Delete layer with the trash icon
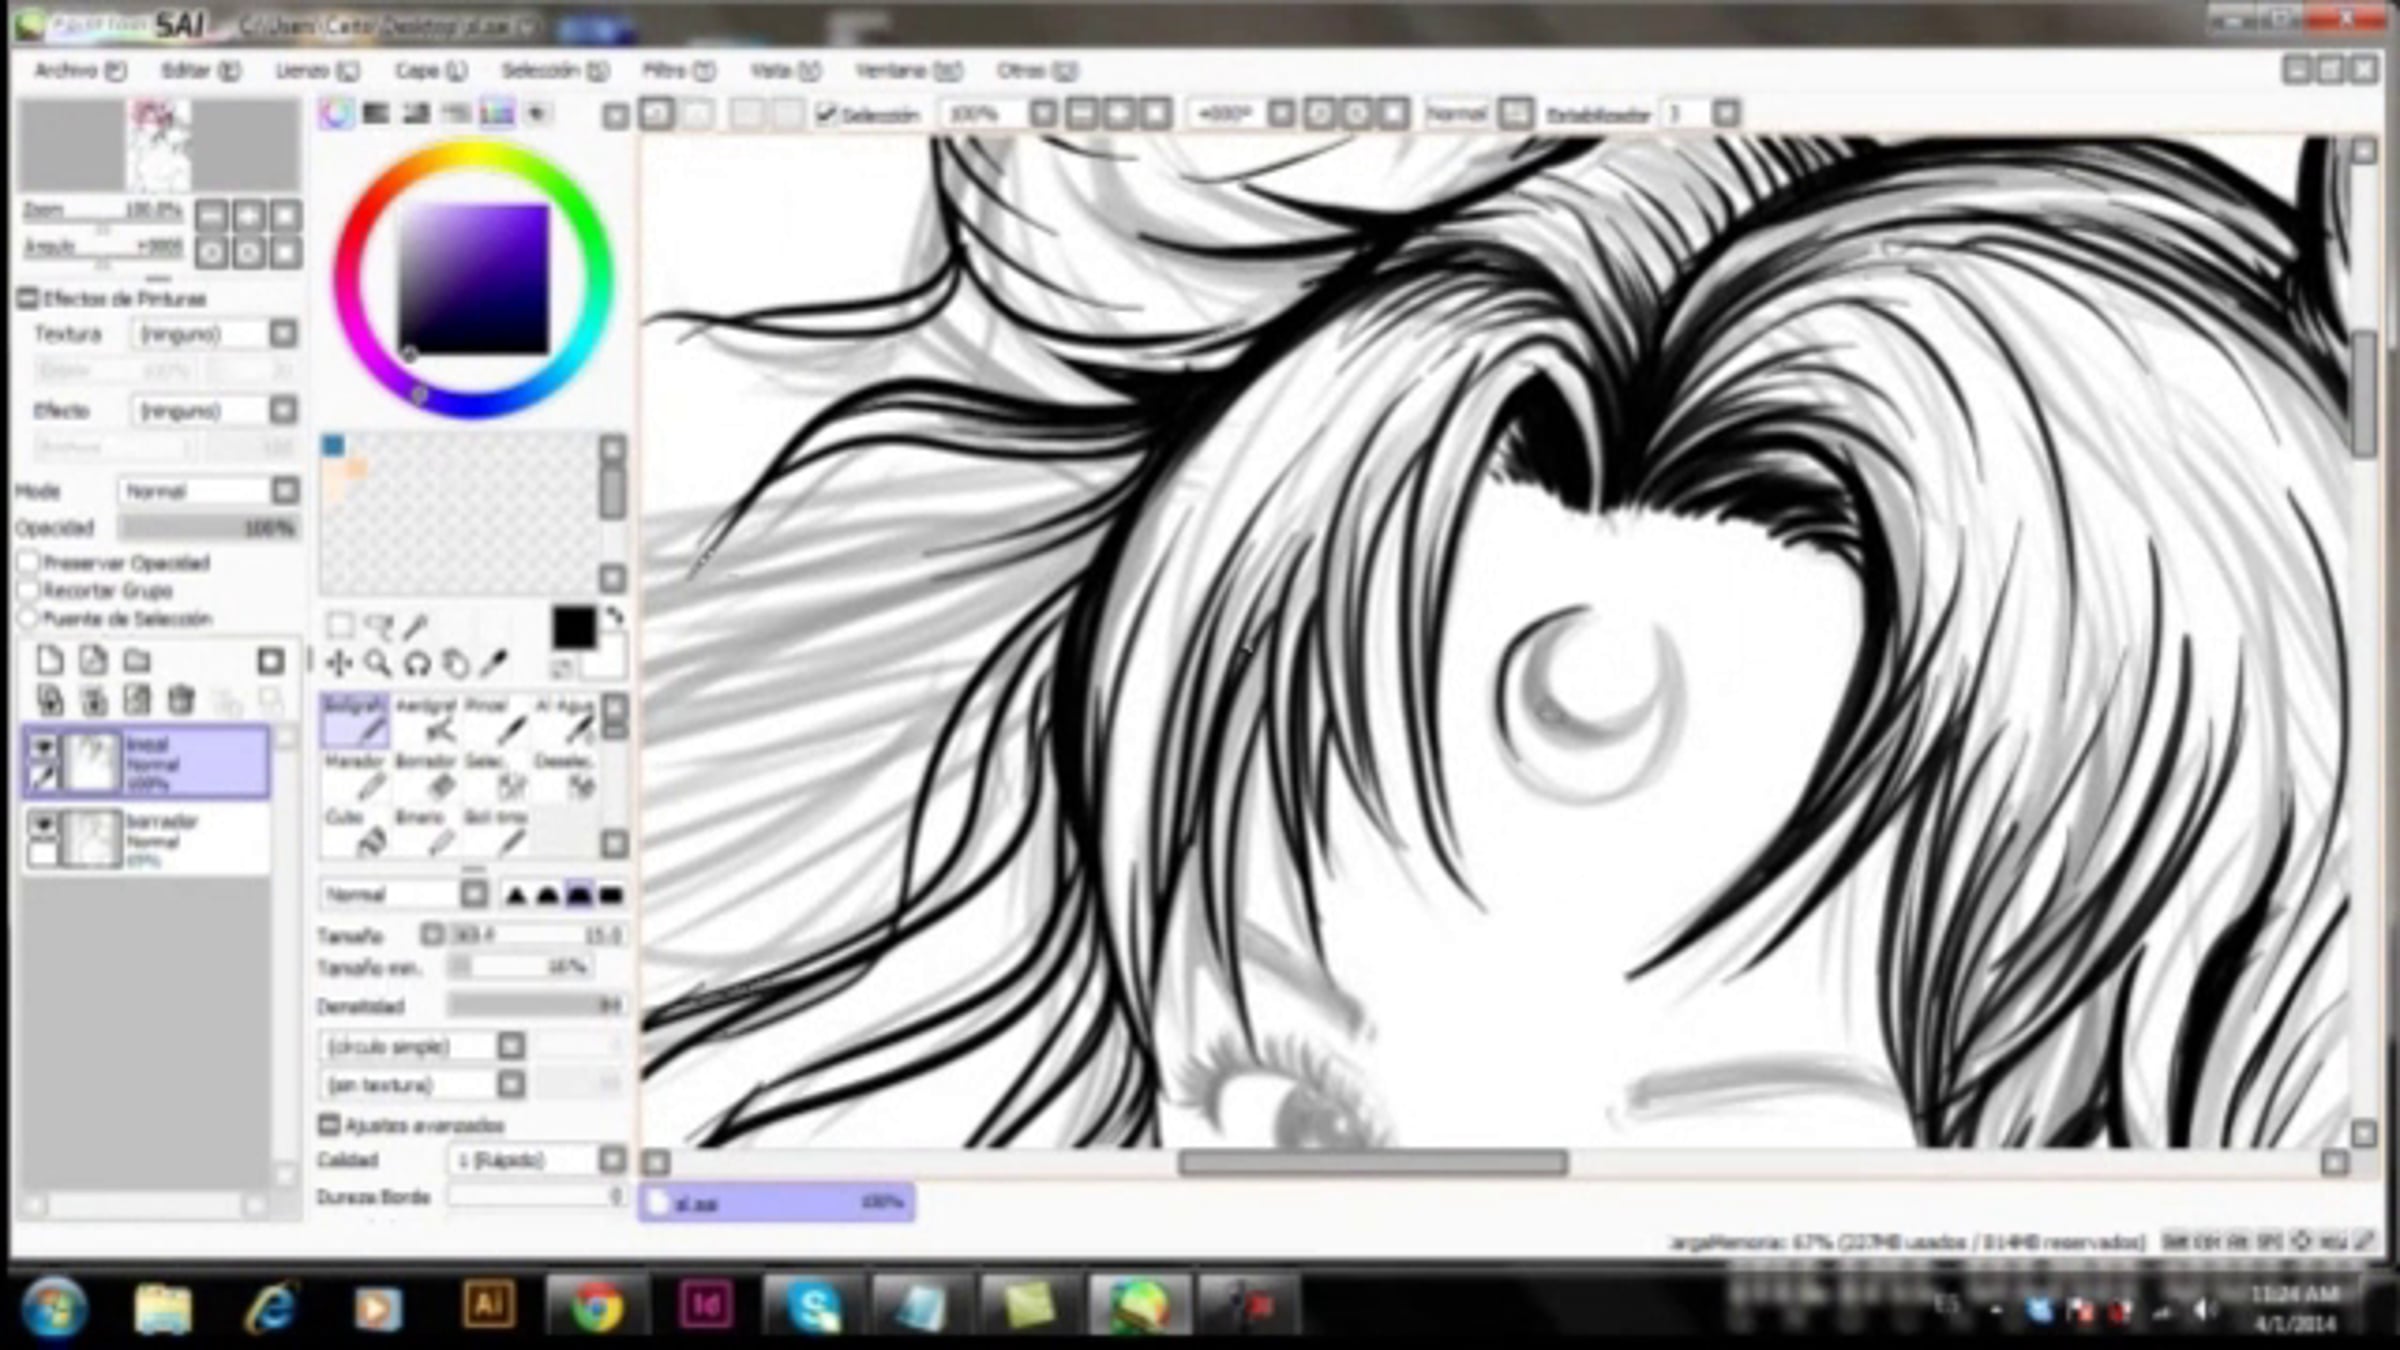2400x1350 pixels. tap(181, 699)
